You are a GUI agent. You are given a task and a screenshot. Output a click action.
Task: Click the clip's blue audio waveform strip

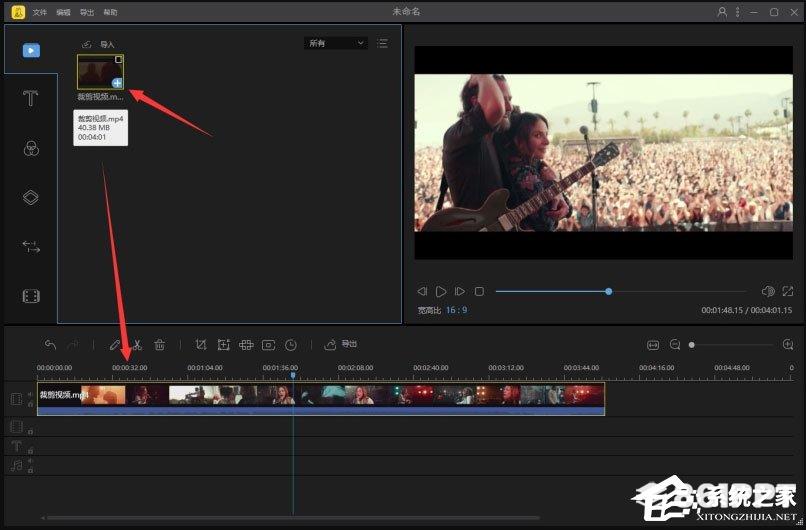(321, 411)
